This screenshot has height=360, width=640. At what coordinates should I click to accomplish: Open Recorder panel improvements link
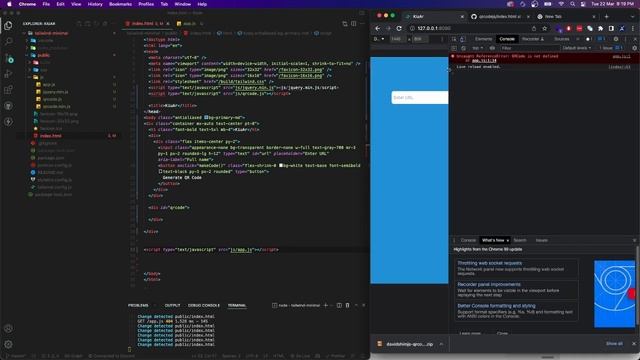489,284
